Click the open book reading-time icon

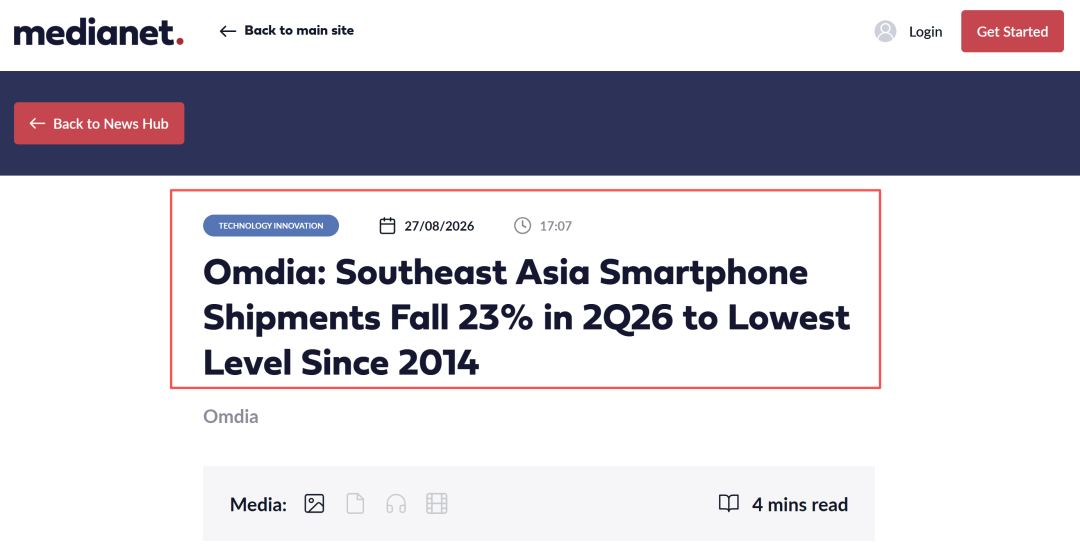[729, 504]
